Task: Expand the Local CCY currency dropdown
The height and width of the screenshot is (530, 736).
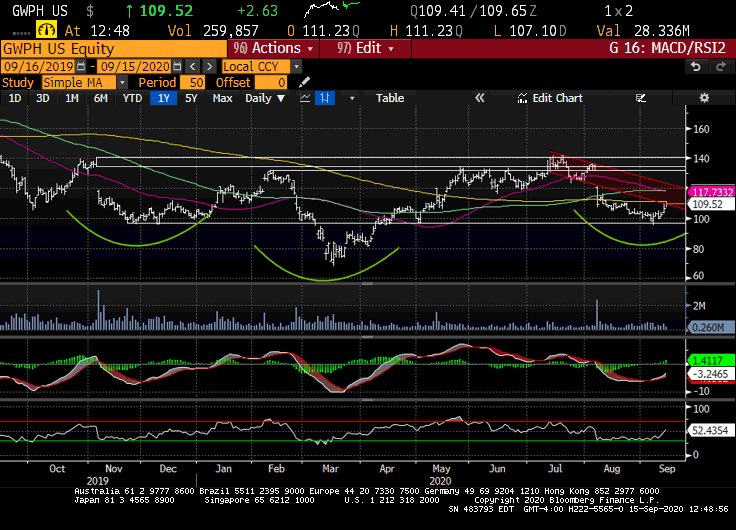Action: tap(296, 67)
